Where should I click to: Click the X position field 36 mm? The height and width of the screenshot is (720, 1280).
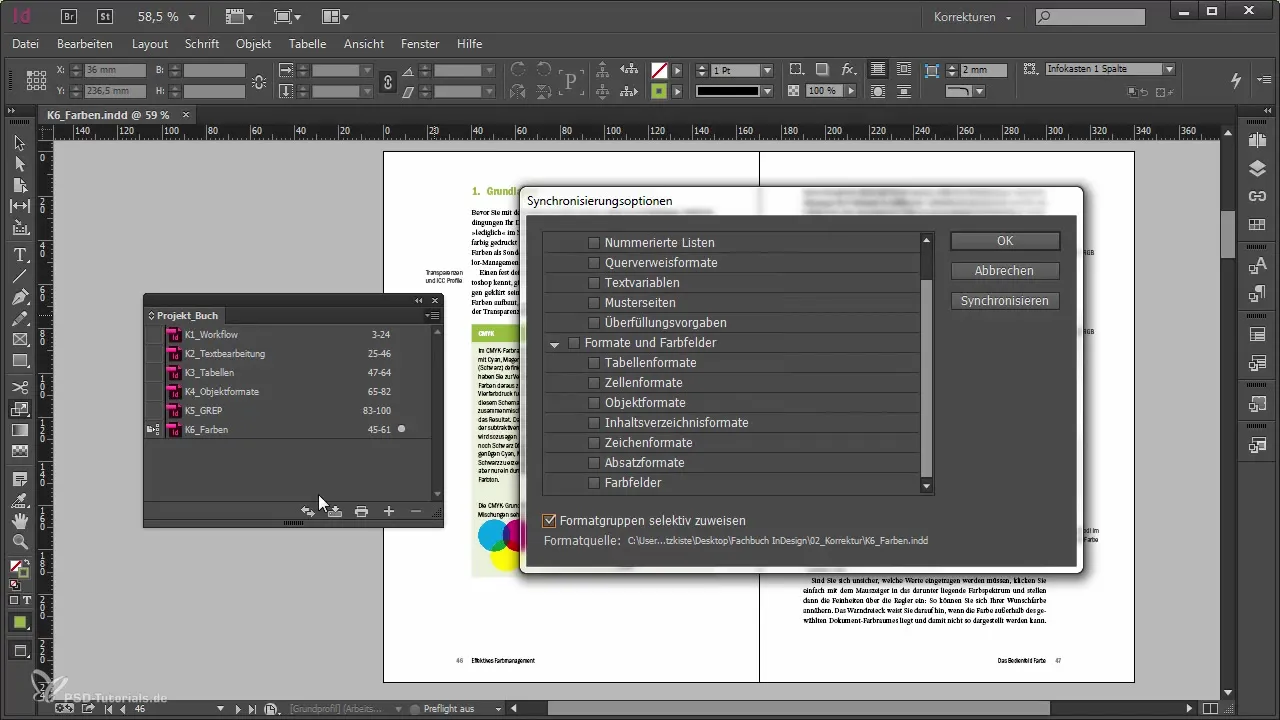coord(113,70)
